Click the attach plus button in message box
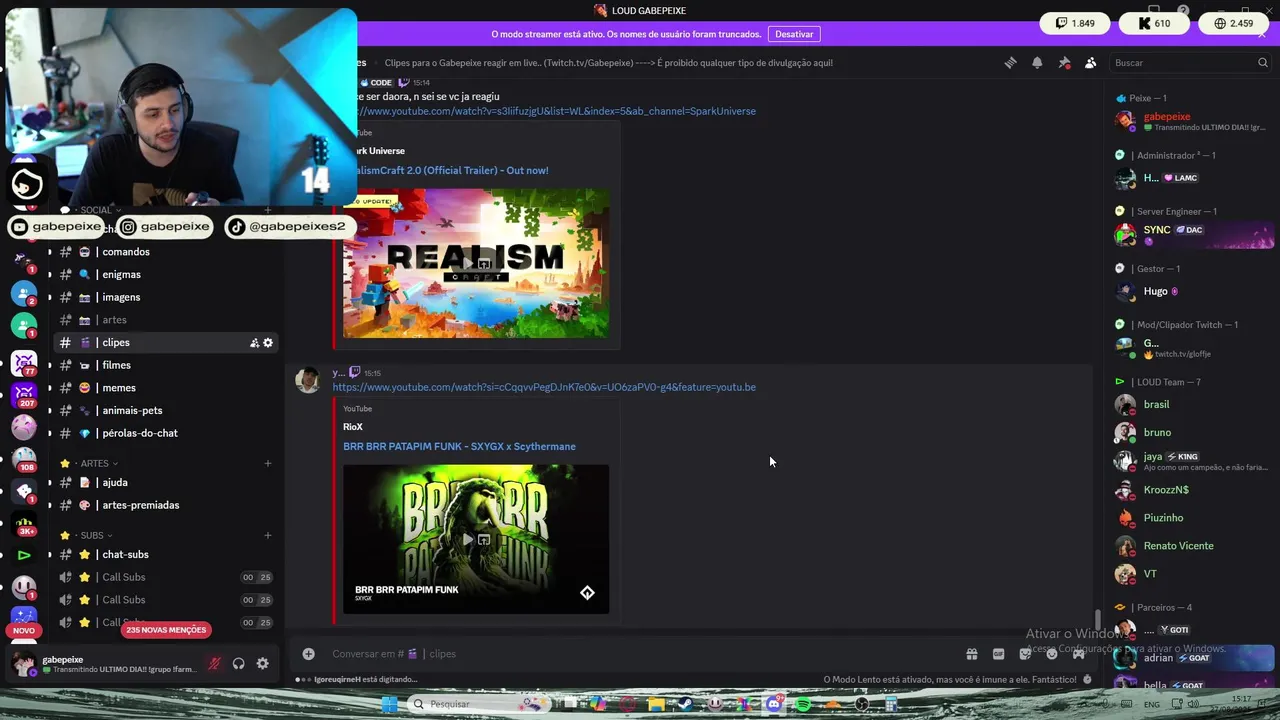 point(309,654)
